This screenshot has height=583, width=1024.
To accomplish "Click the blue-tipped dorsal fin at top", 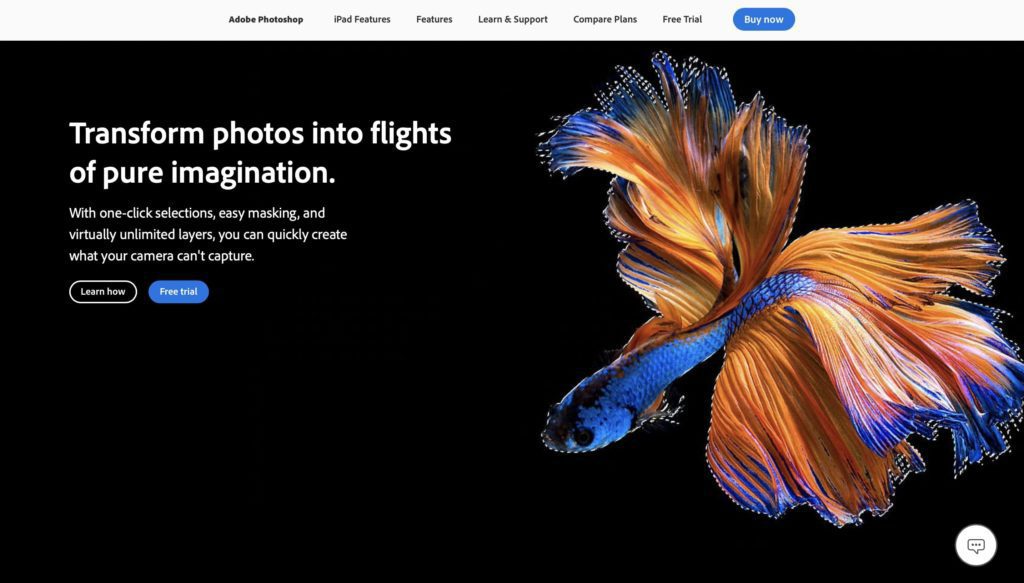I will (673, 98).
